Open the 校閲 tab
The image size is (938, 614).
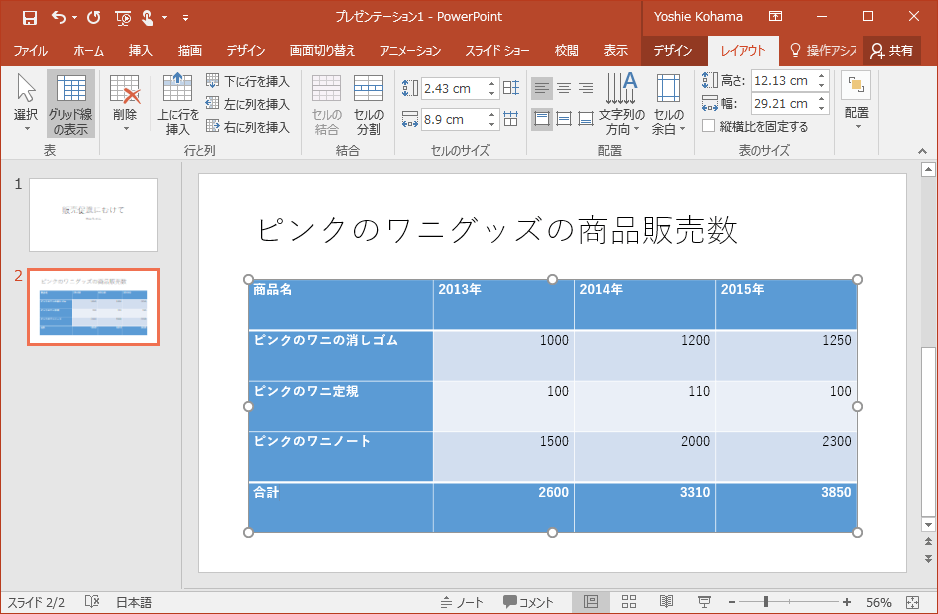(567, 51)
